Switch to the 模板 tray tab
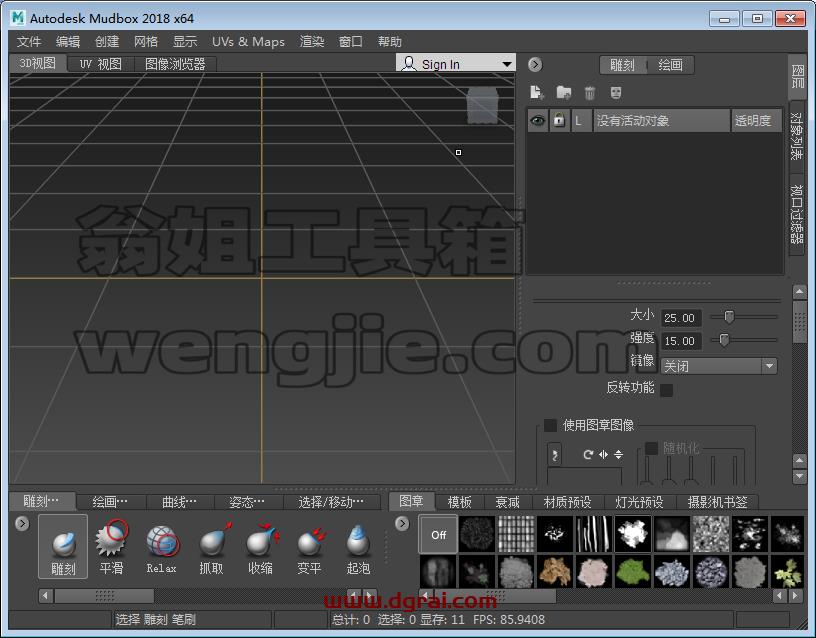The width and height of the screenshot is (816, 638). (x=460, y=502)
